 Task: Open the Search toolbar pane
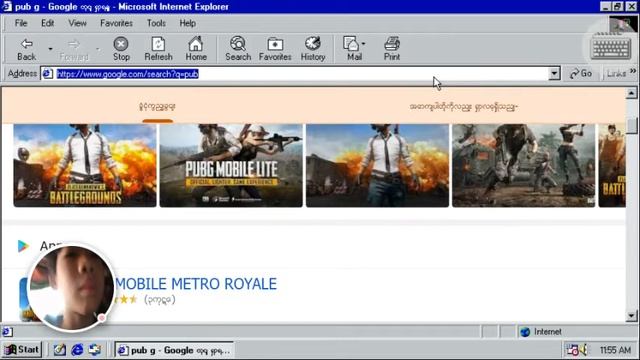238,49
